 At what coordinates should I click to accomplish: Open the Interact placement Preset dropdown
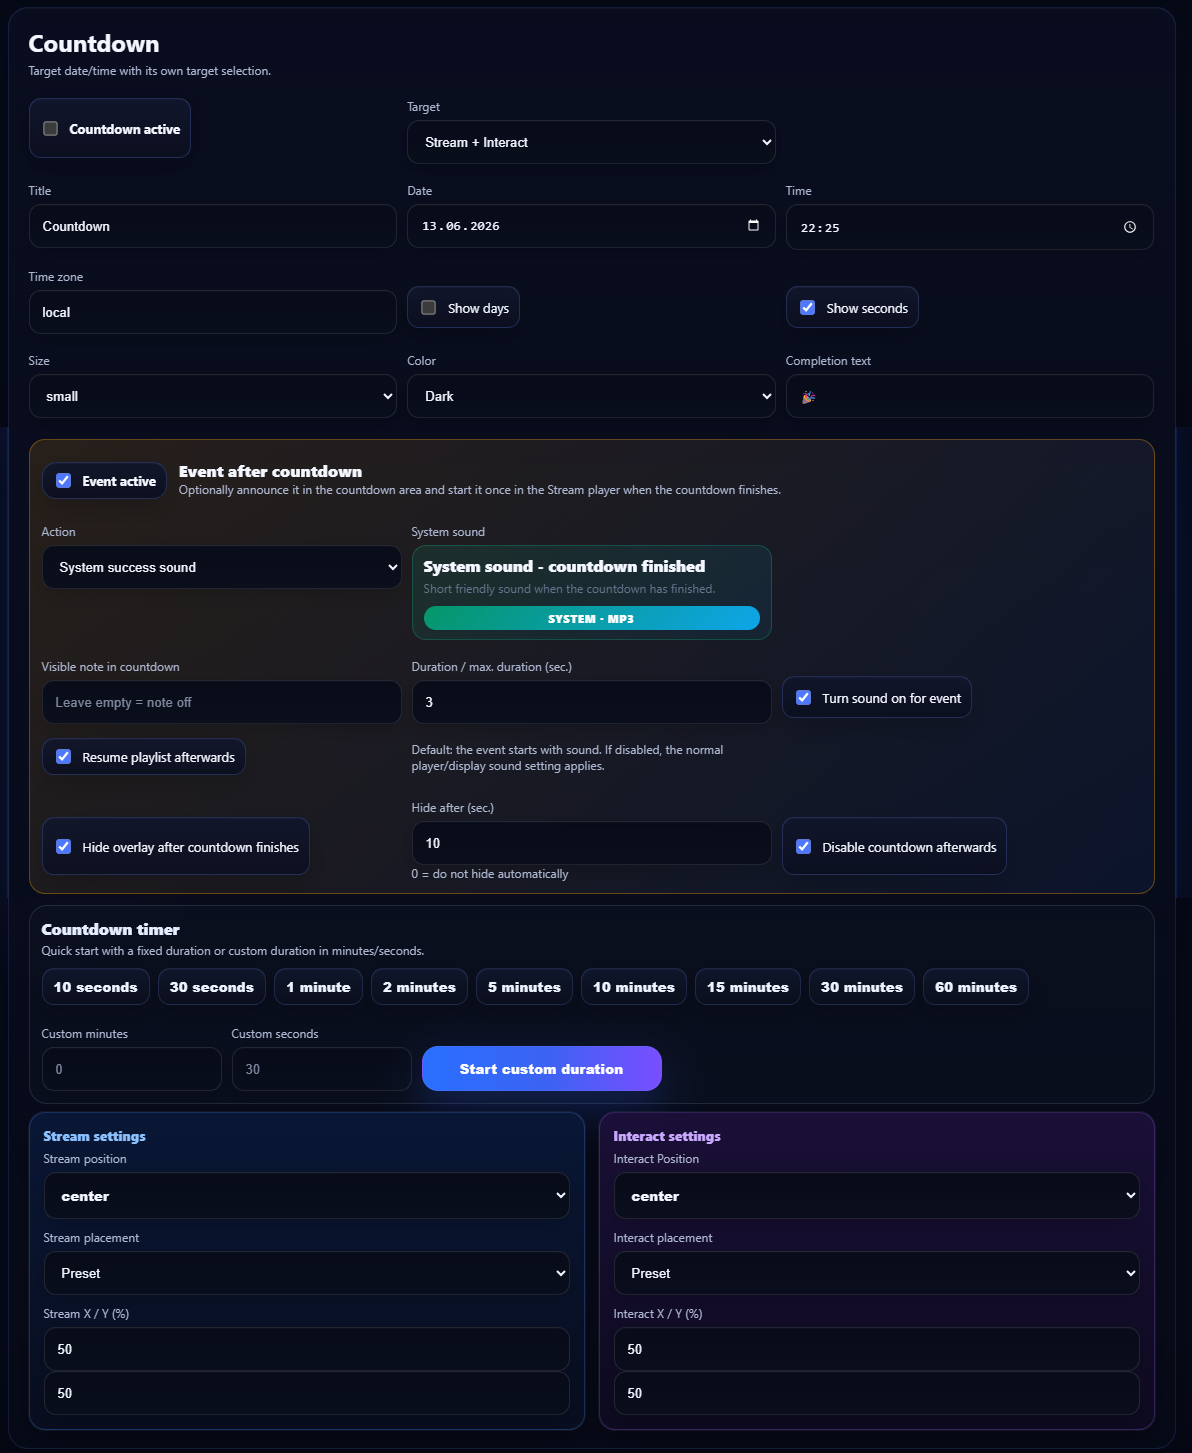(x=877, y=1273)
